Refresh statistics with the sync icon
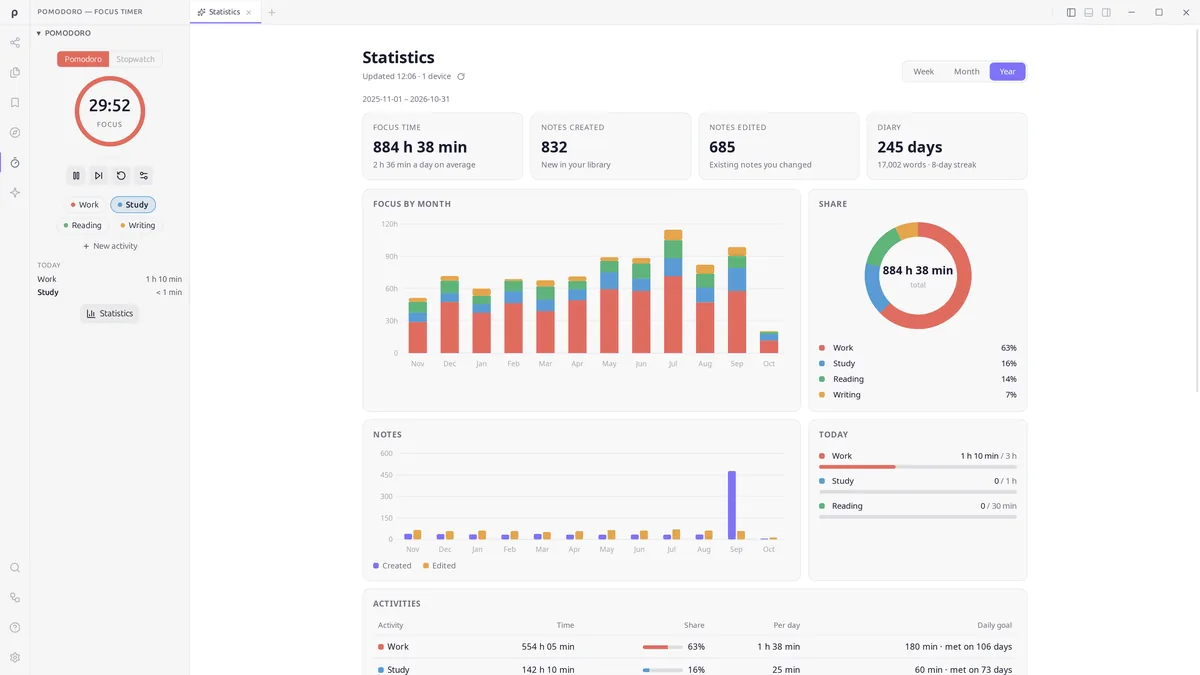1200x675 pixels. click(461, 77)
